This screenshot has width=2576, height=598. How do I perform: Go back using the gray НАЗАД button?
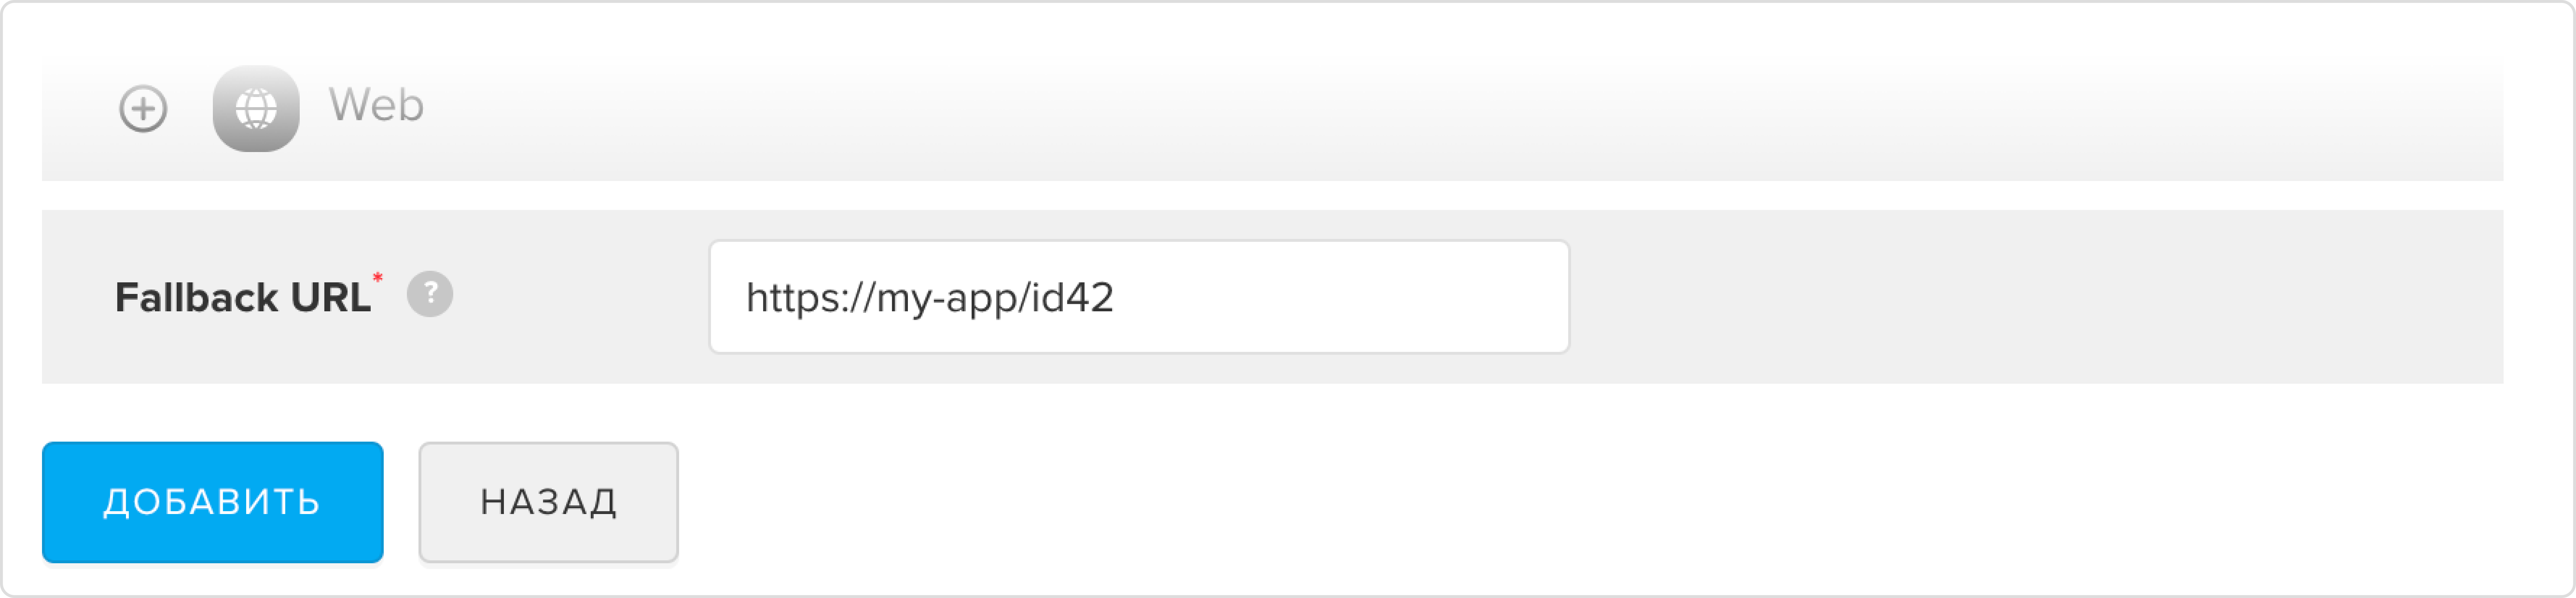tap(548, 502)
